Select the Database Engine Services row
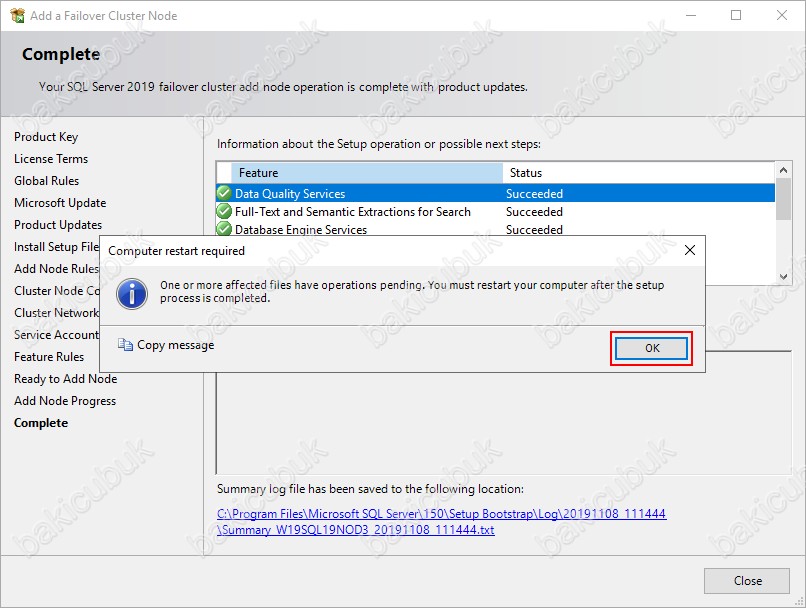Screen dimensions: 806x608 coord(496,229)
